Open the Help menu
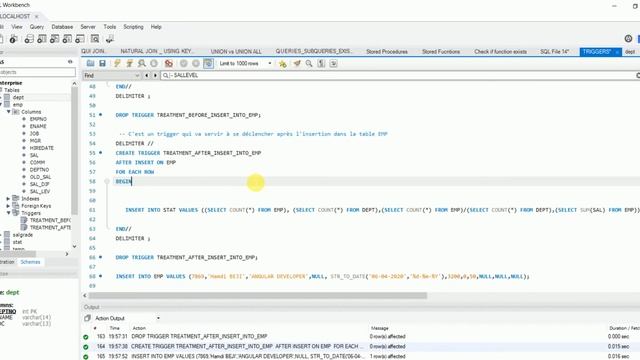The height and width of the screenshot is (360, 640). coord(156,27)
